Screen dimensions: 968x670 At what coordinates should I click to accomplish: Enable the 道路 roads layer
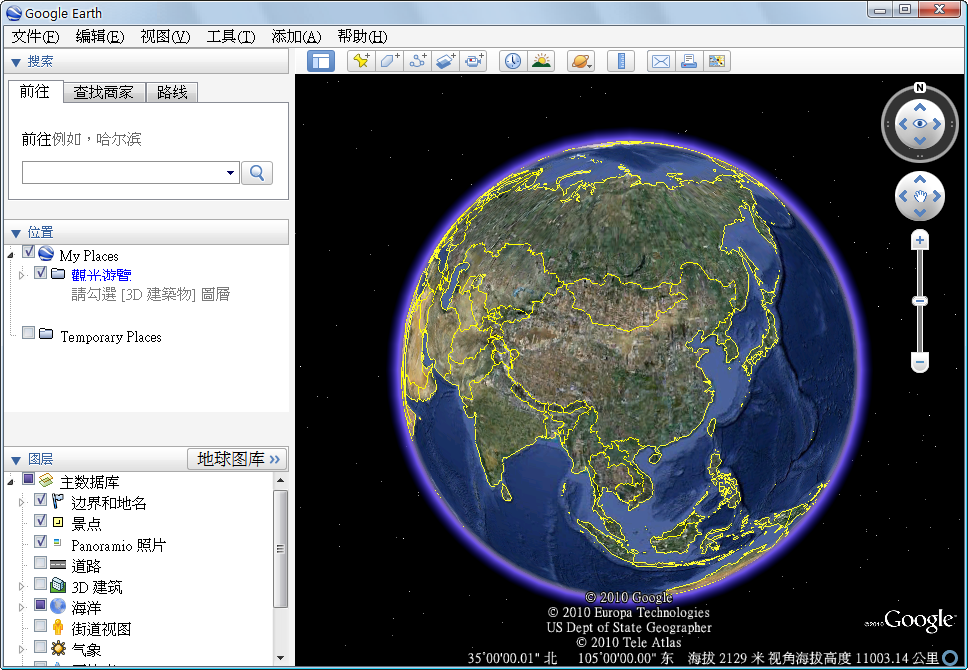[x=40, y=563]
